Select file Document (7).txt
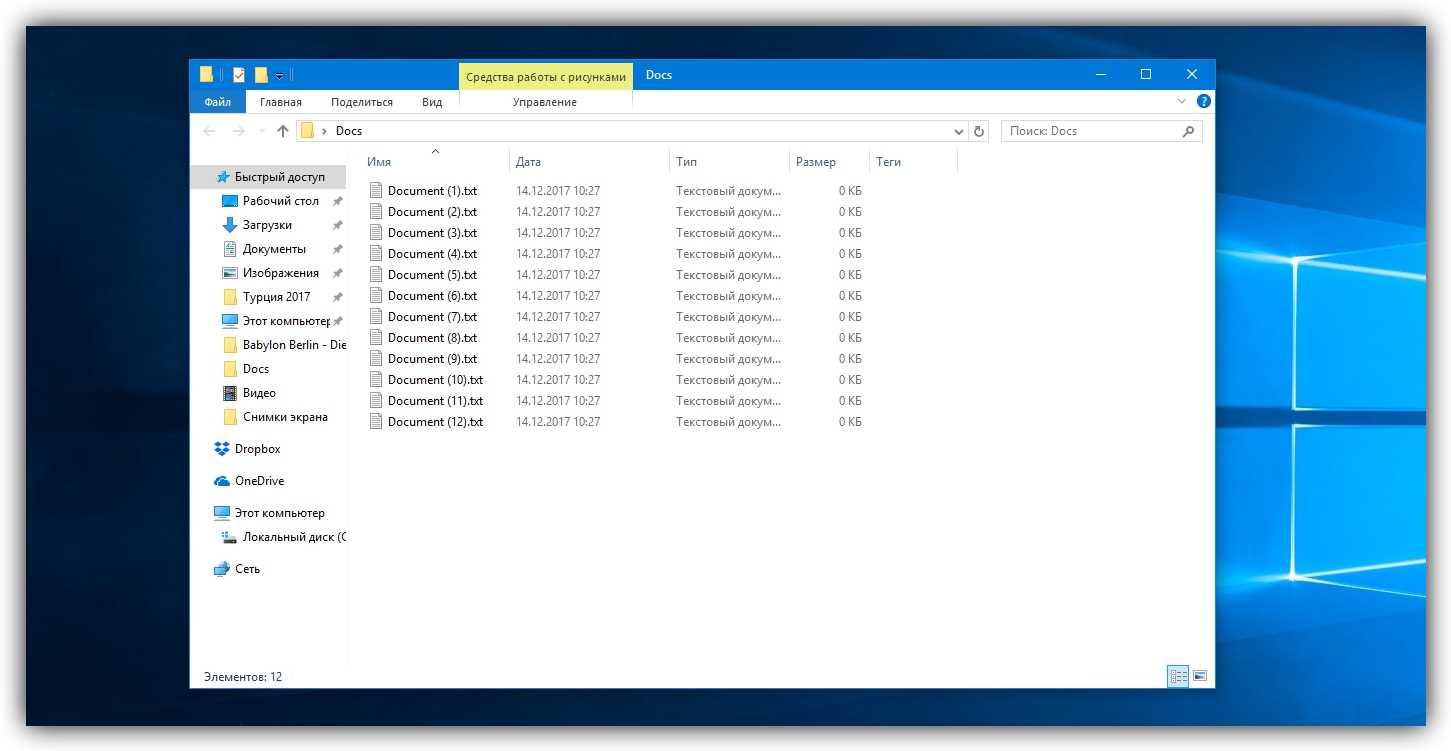Image resolution: width=1451 pixels, height=751 pixels. click(432, 317)
